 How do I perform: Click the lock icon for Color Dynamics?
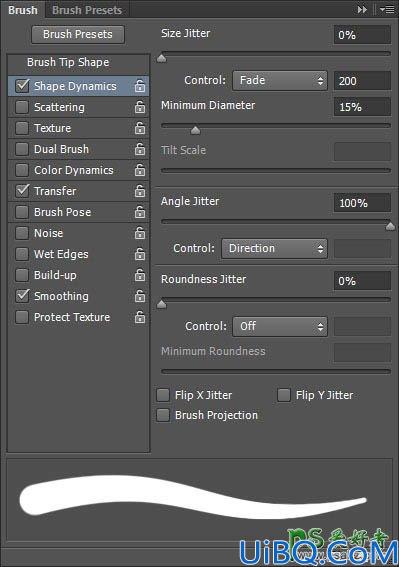[x=140, y=170]
